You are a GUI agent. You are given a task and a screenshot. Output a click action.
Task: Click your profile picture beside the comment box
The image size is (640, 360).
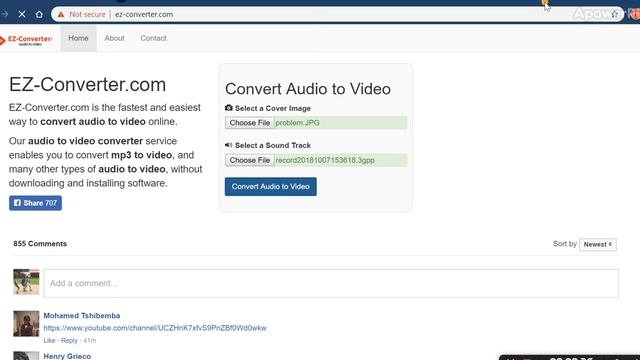(26, 282)
